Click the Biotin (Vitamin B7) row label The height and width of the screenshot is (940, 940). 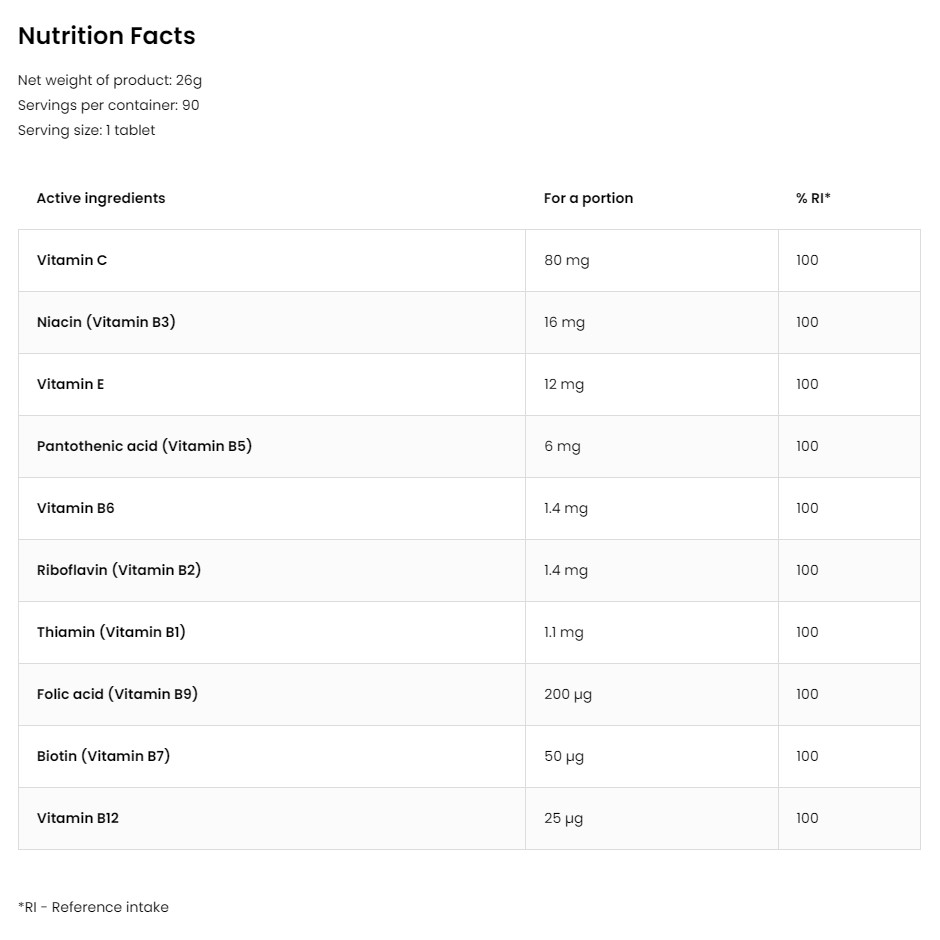[x=103, y=756]
